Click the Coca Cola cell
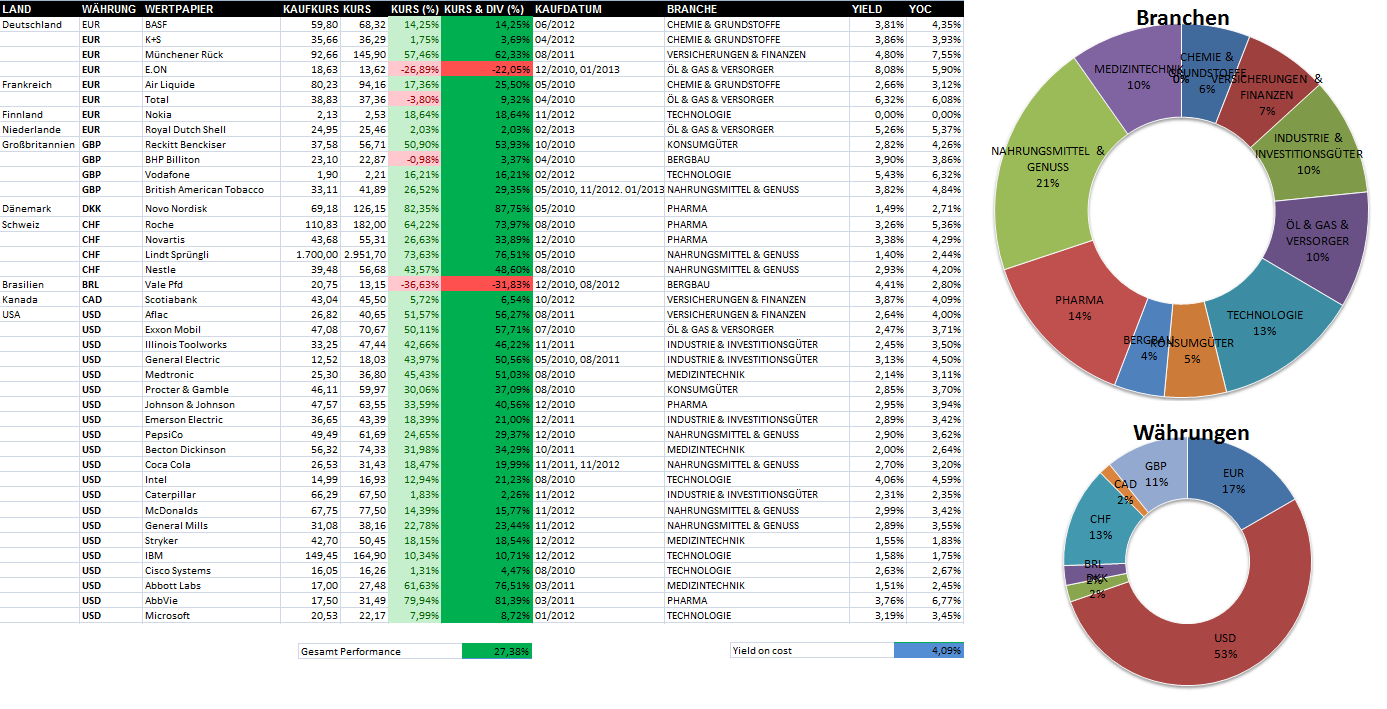Screen dimensions: 1387x709 click(210, 464)
